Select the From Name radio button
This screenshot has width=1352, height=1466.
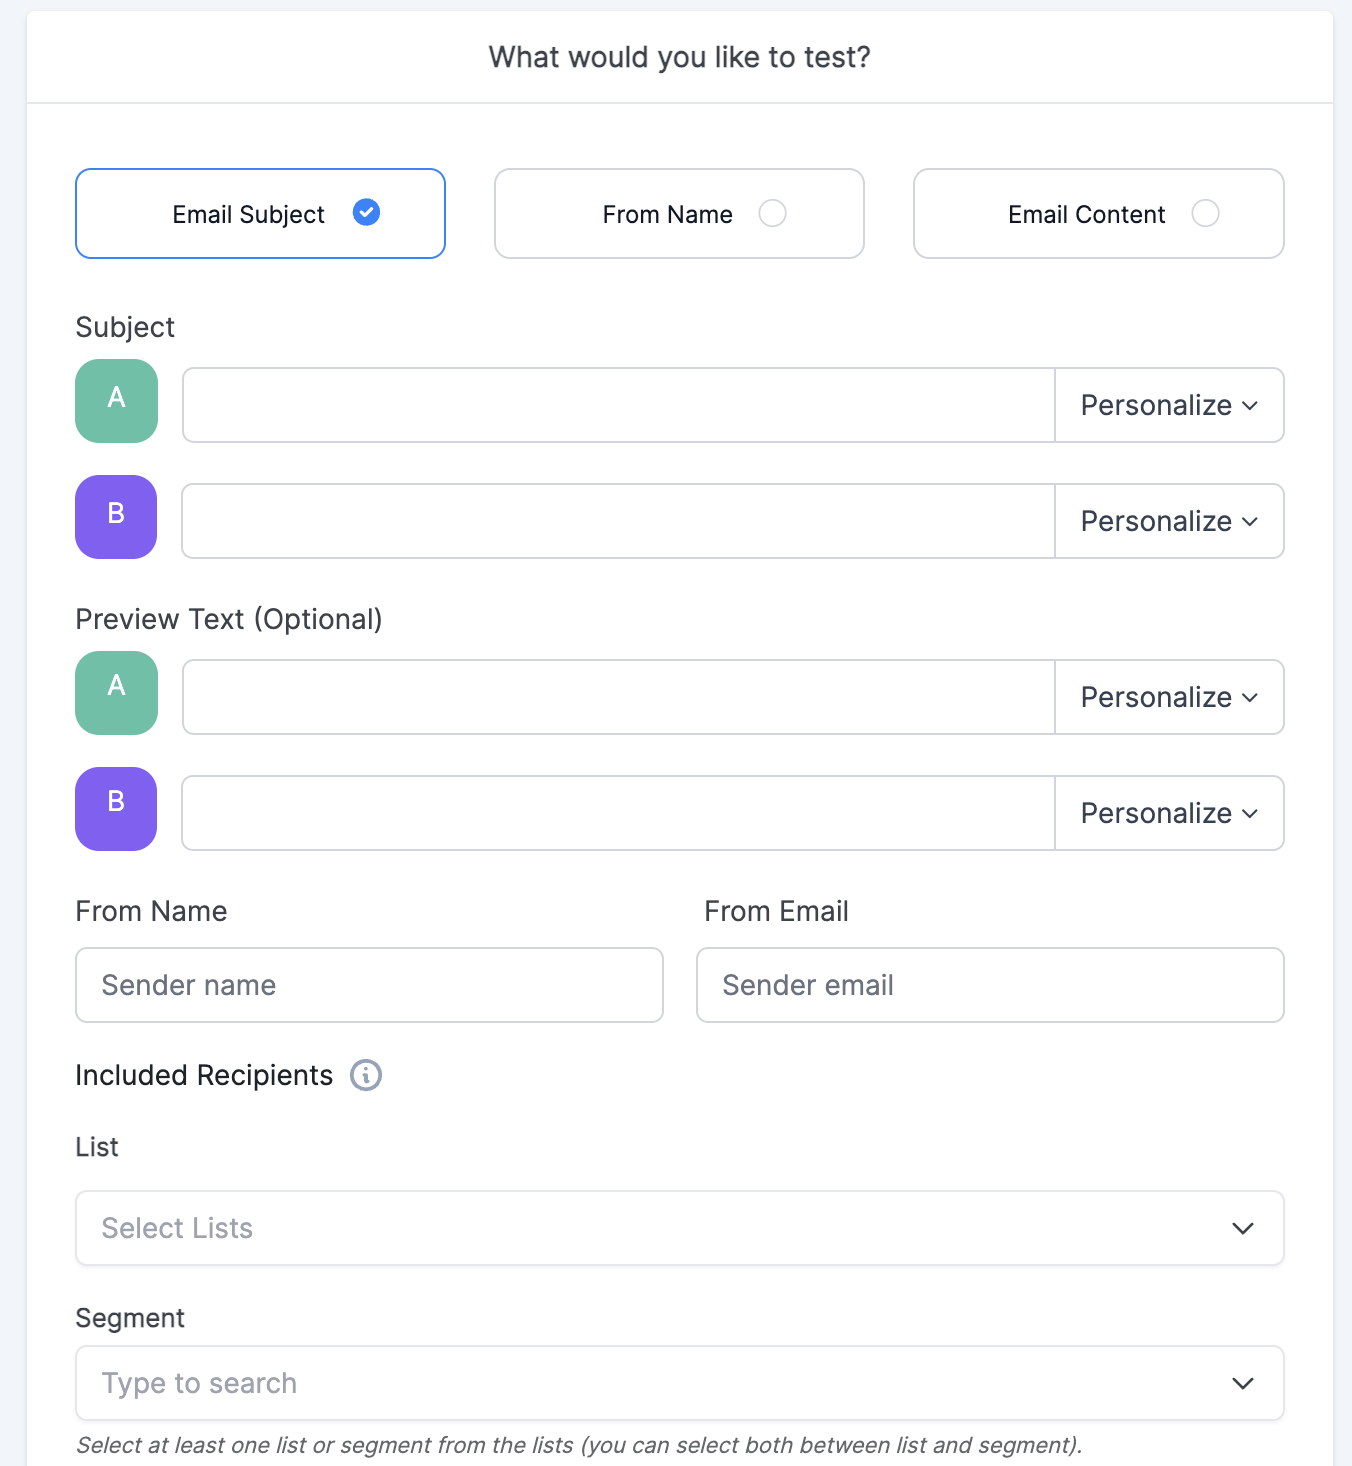[773, 213]
